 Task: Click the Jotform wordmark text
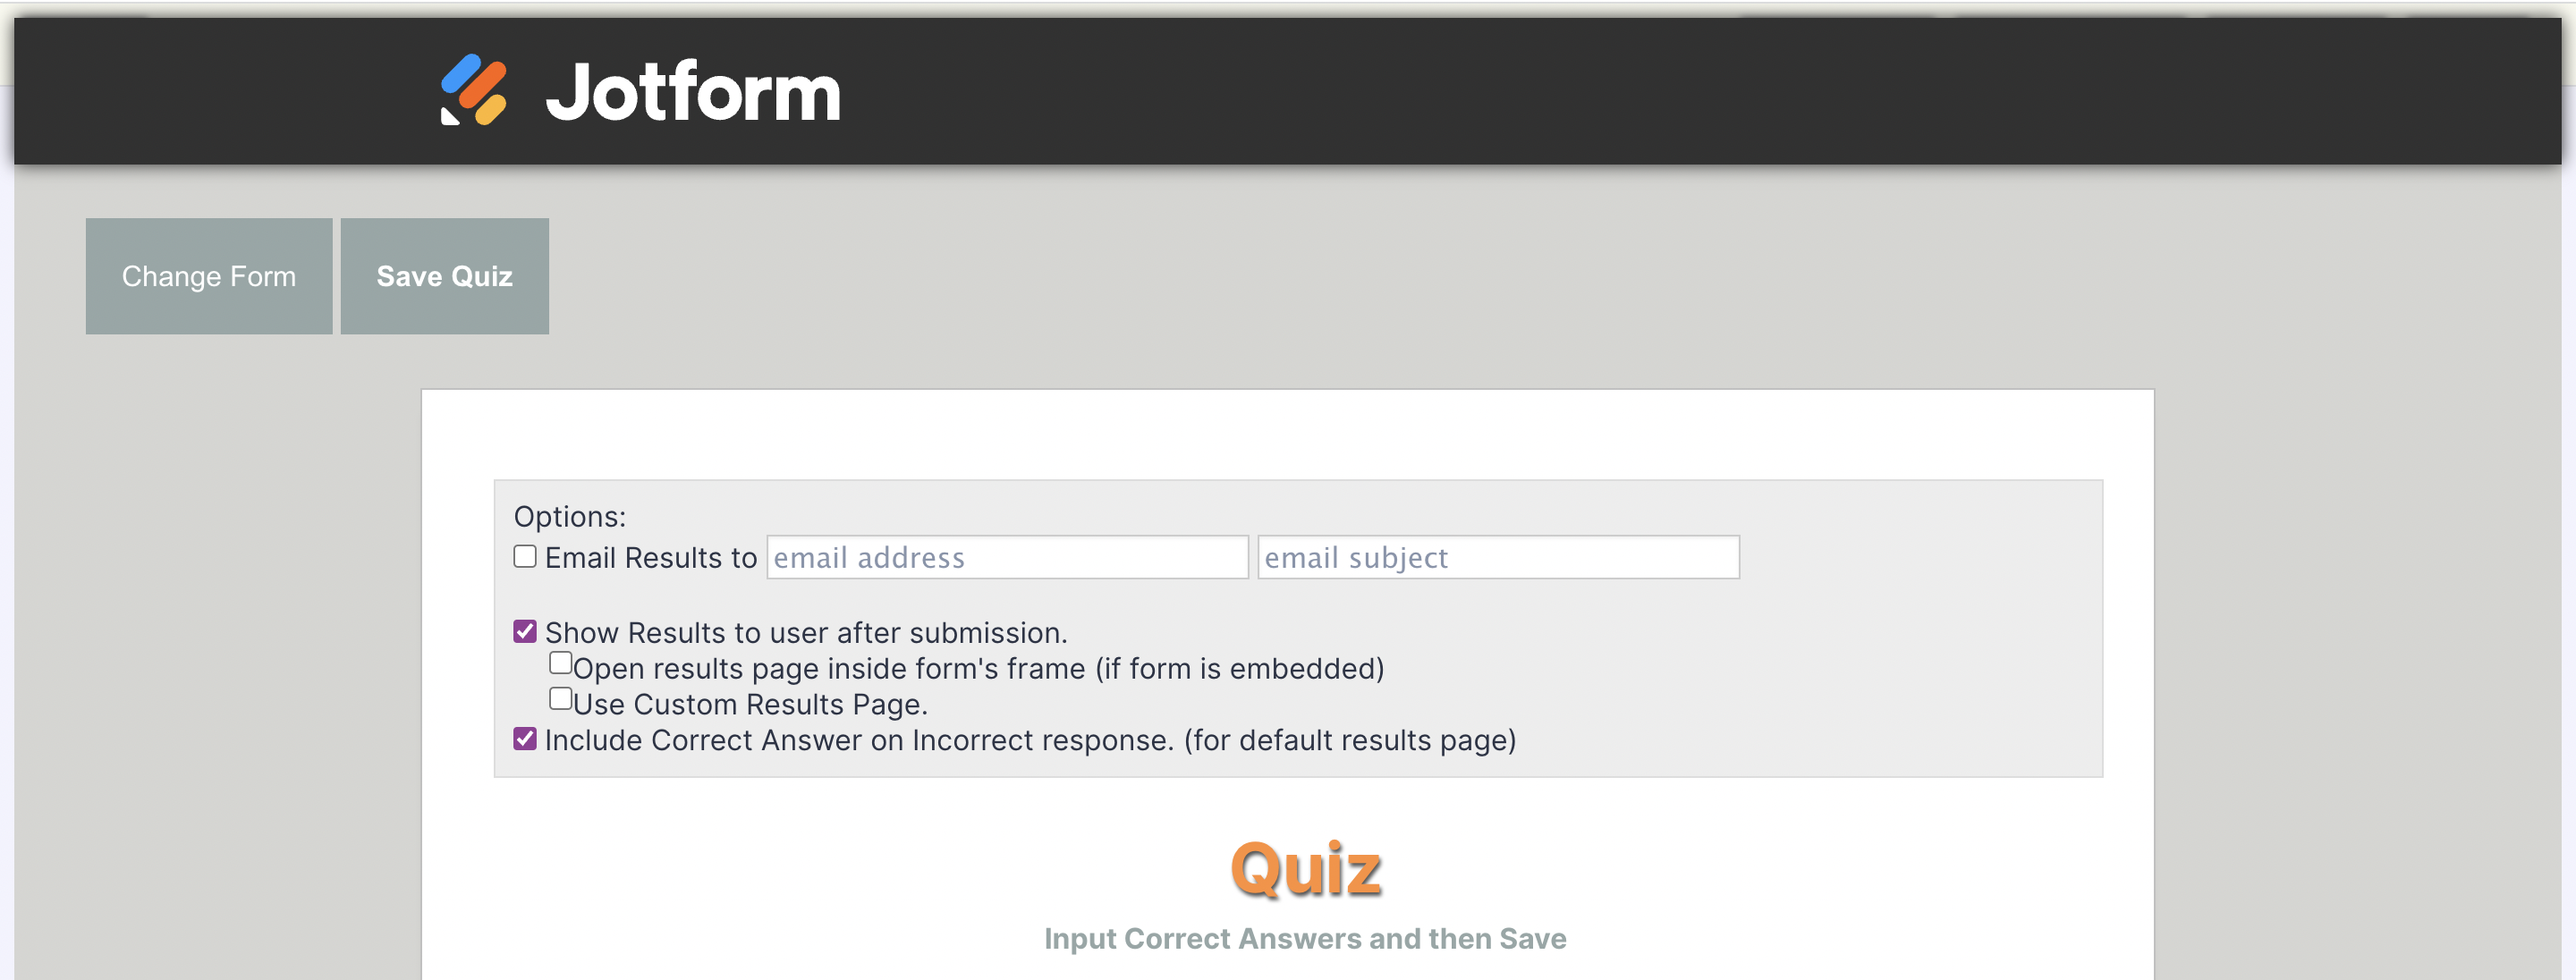[x=692, y=92]
